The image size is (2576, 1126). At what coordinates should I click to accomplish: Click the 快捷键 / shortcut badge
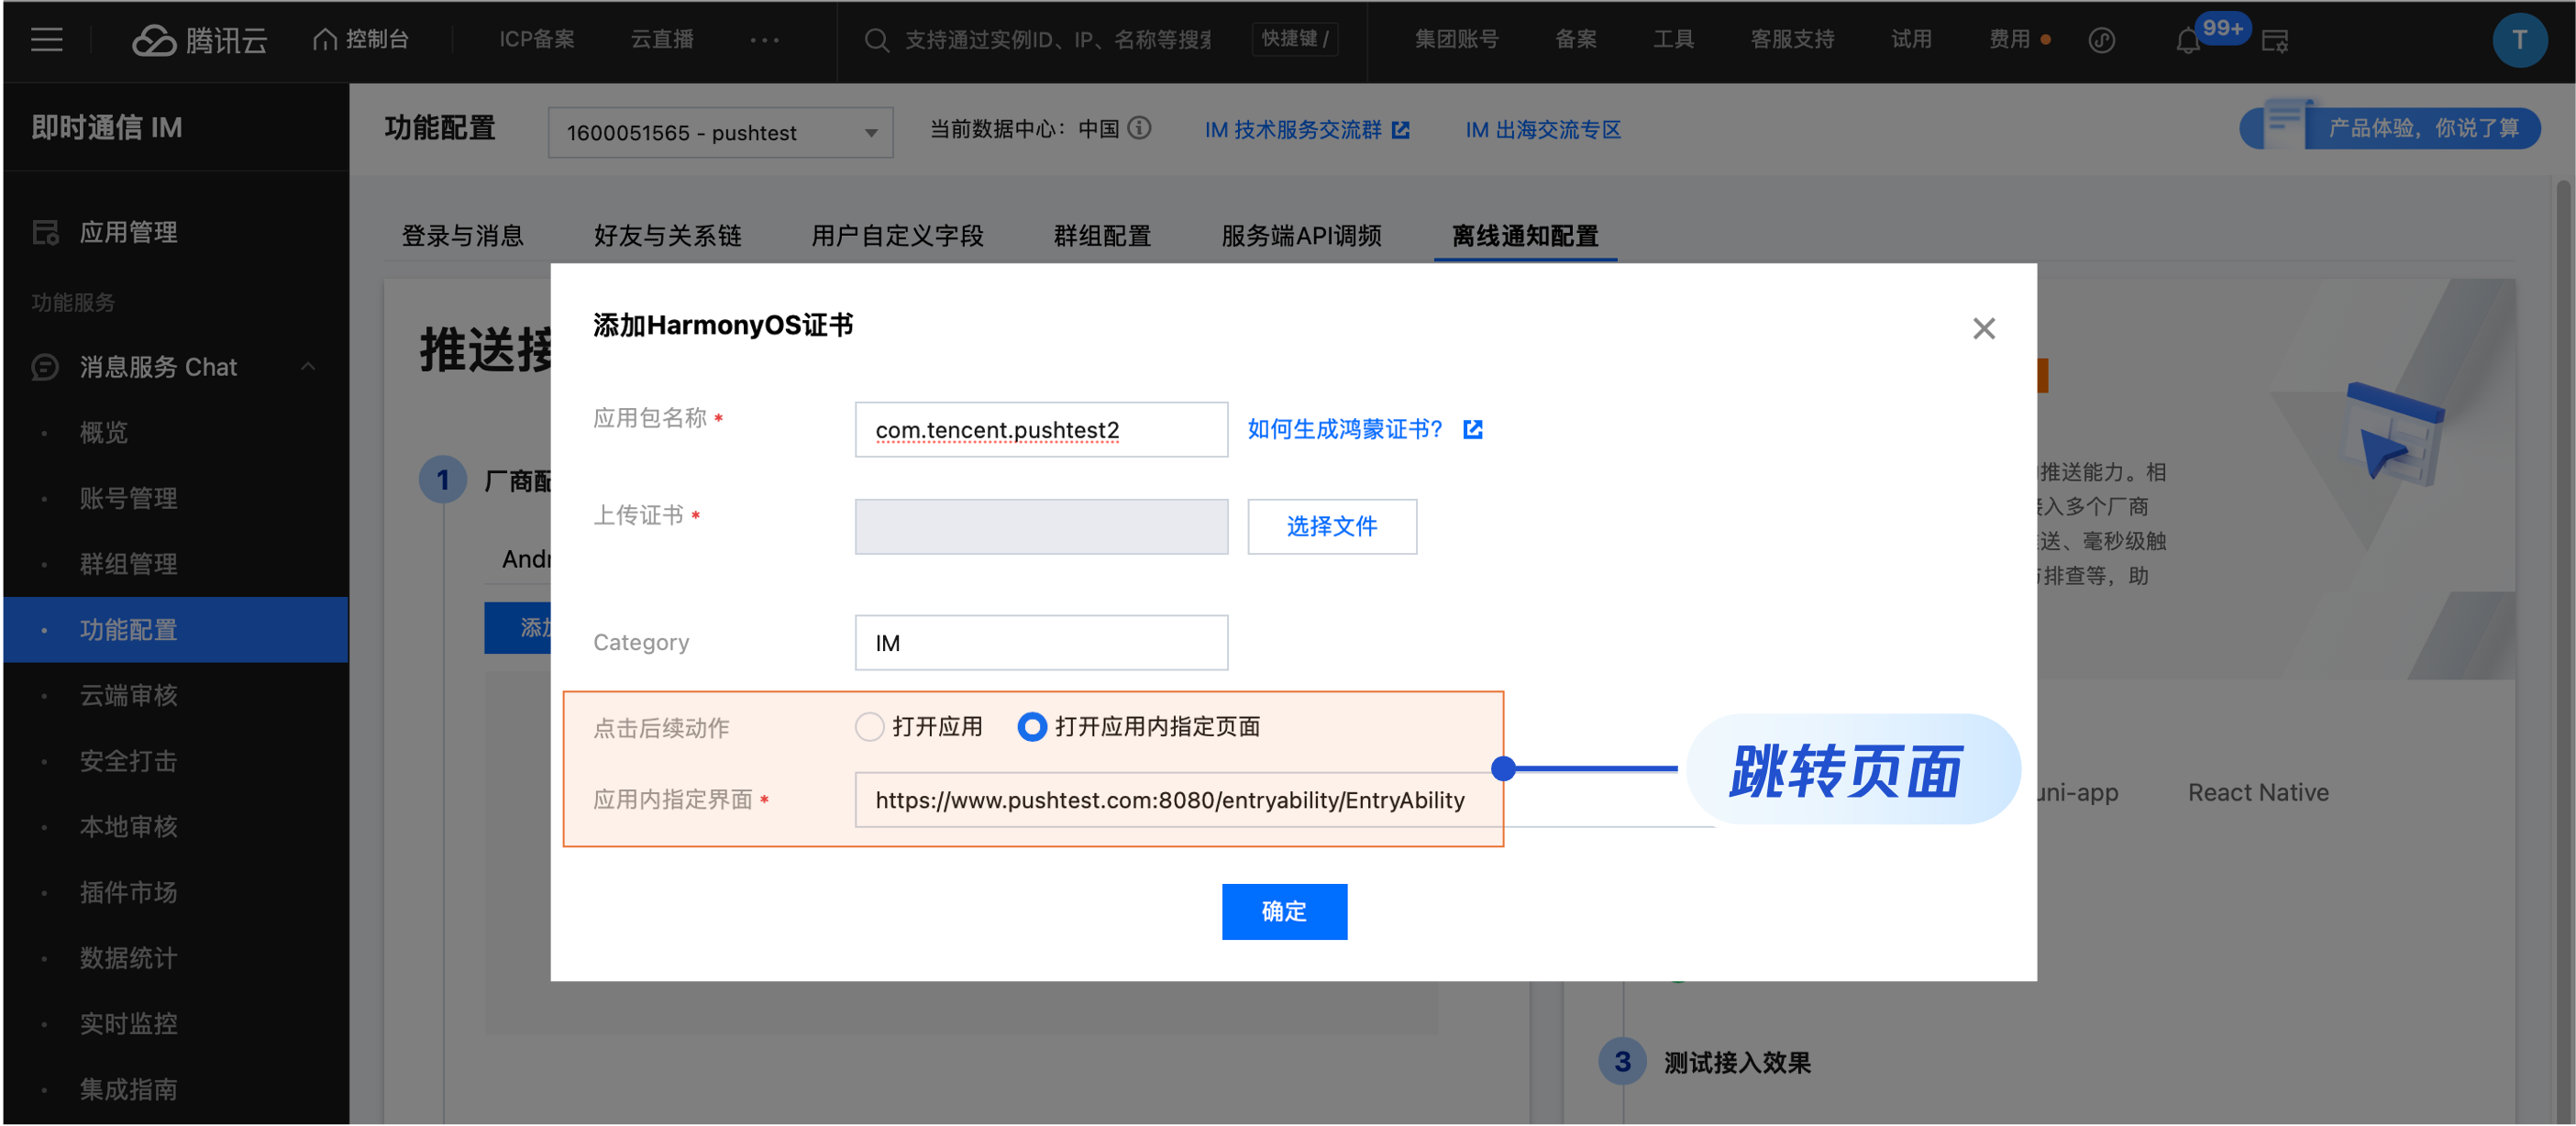point(1295,39)
